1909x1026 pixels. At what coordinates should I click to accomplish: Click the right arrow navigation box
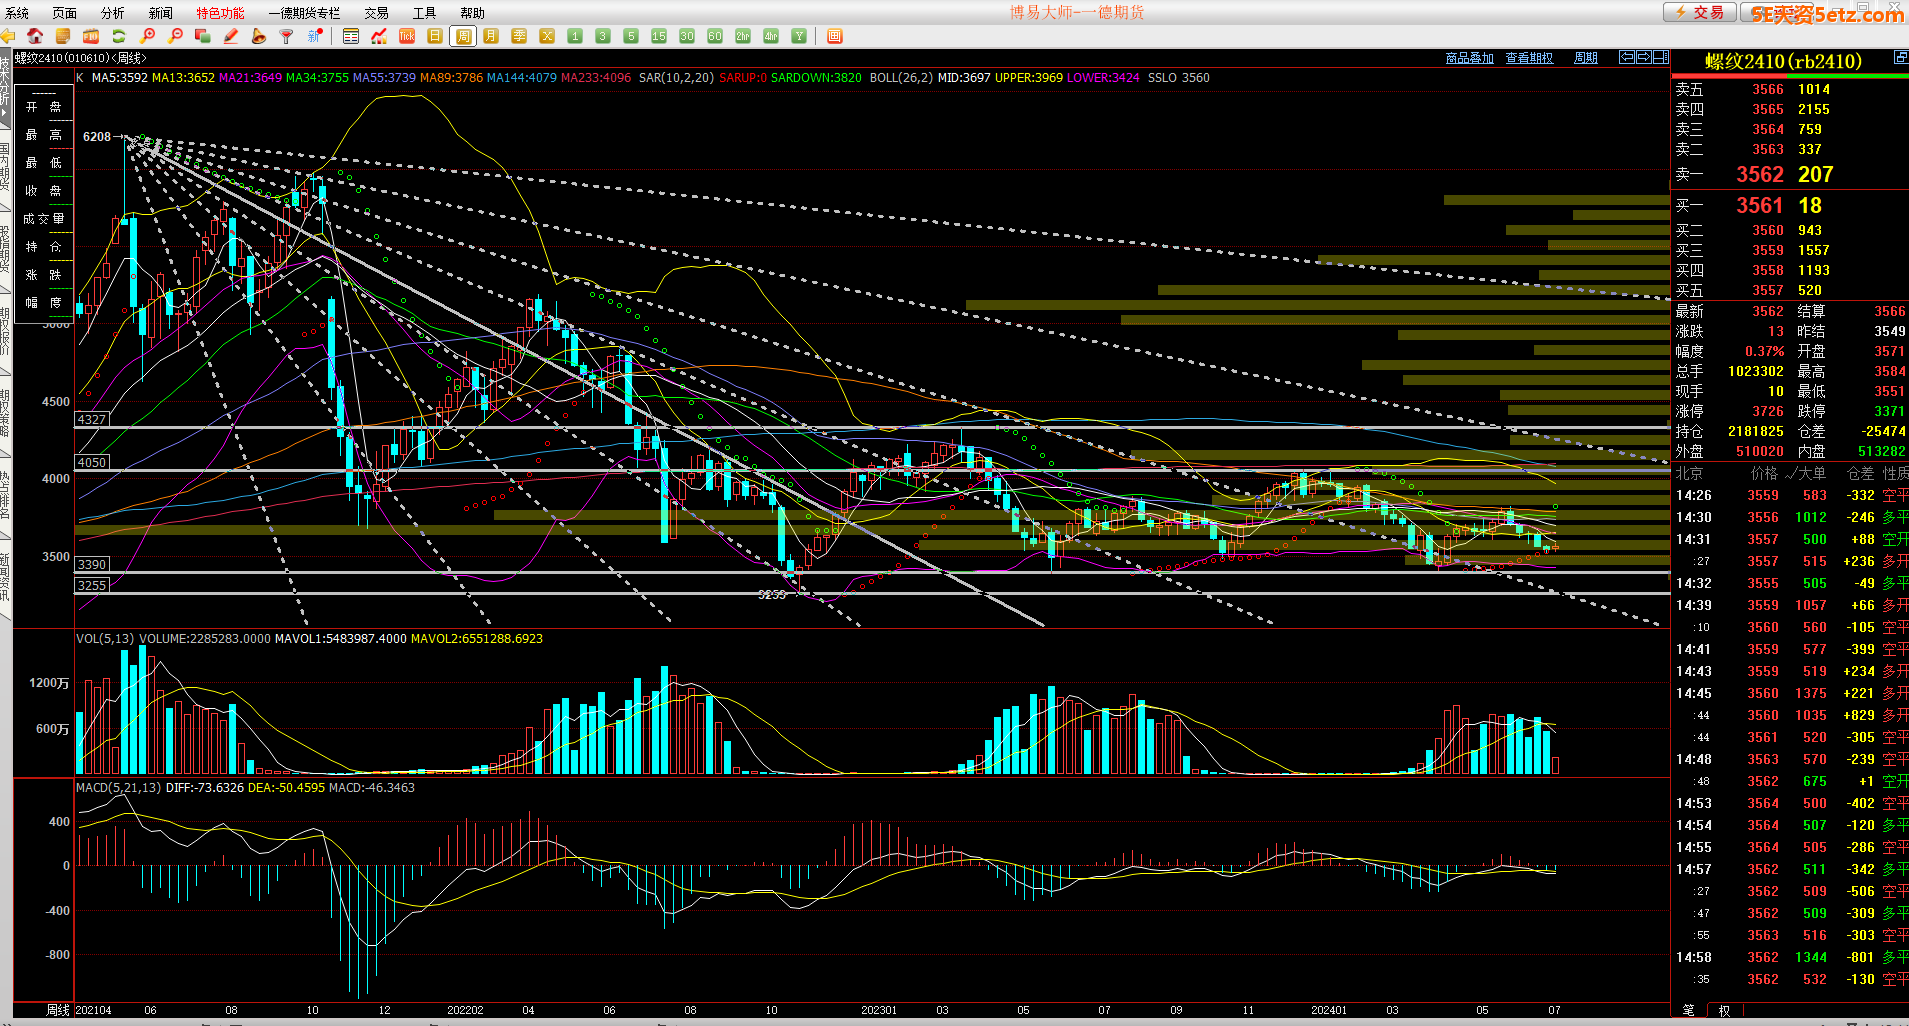(x=1643, y=57)
